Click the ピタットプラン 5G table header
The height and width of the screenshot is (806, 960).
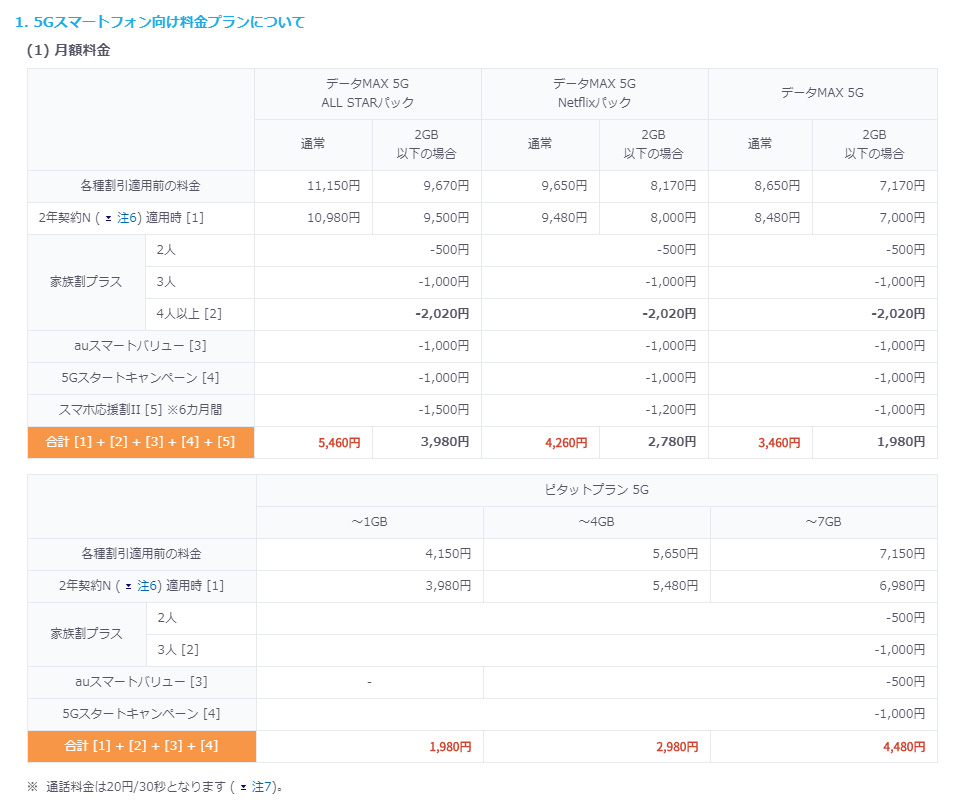click(596, 490)
